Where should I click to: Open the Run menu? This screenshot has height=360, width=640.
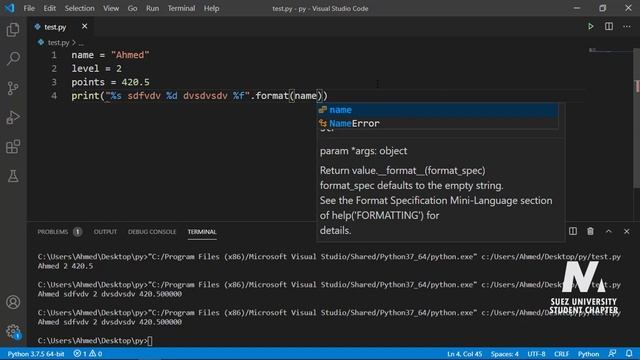click(153, 8)
